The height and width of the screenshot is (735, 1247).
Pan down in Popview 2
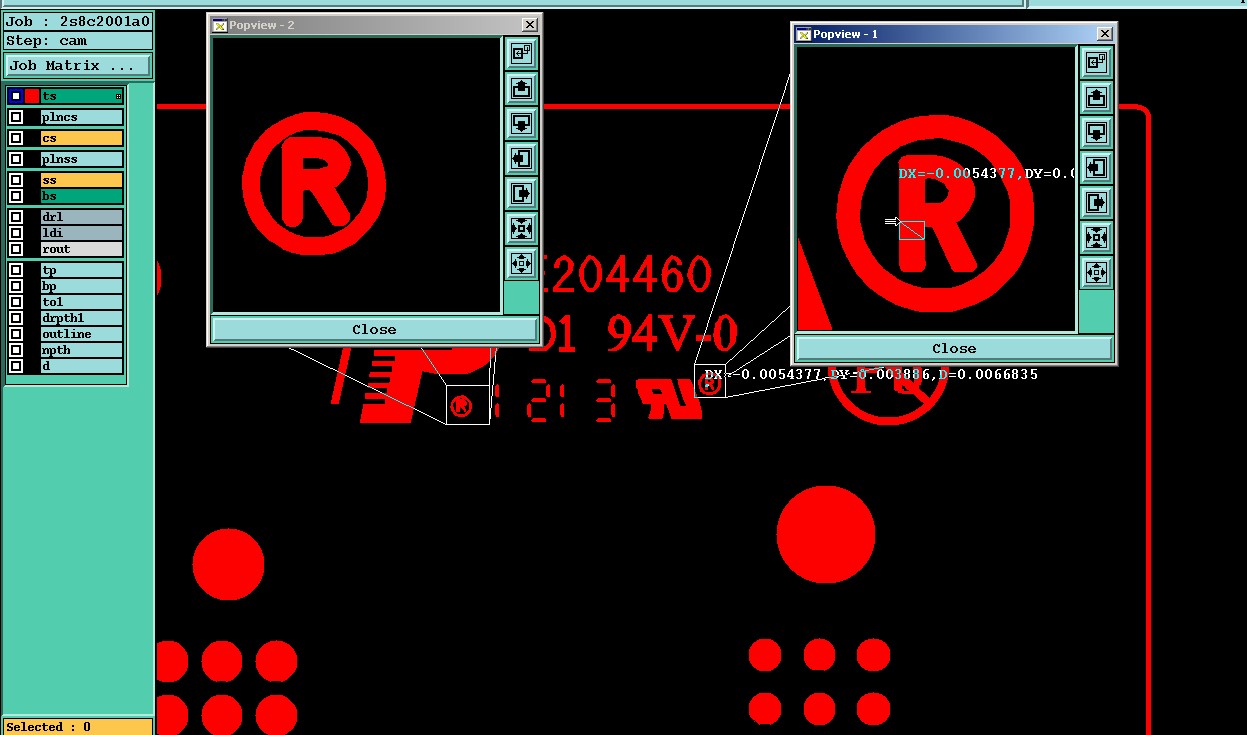(x=520, y=123)
